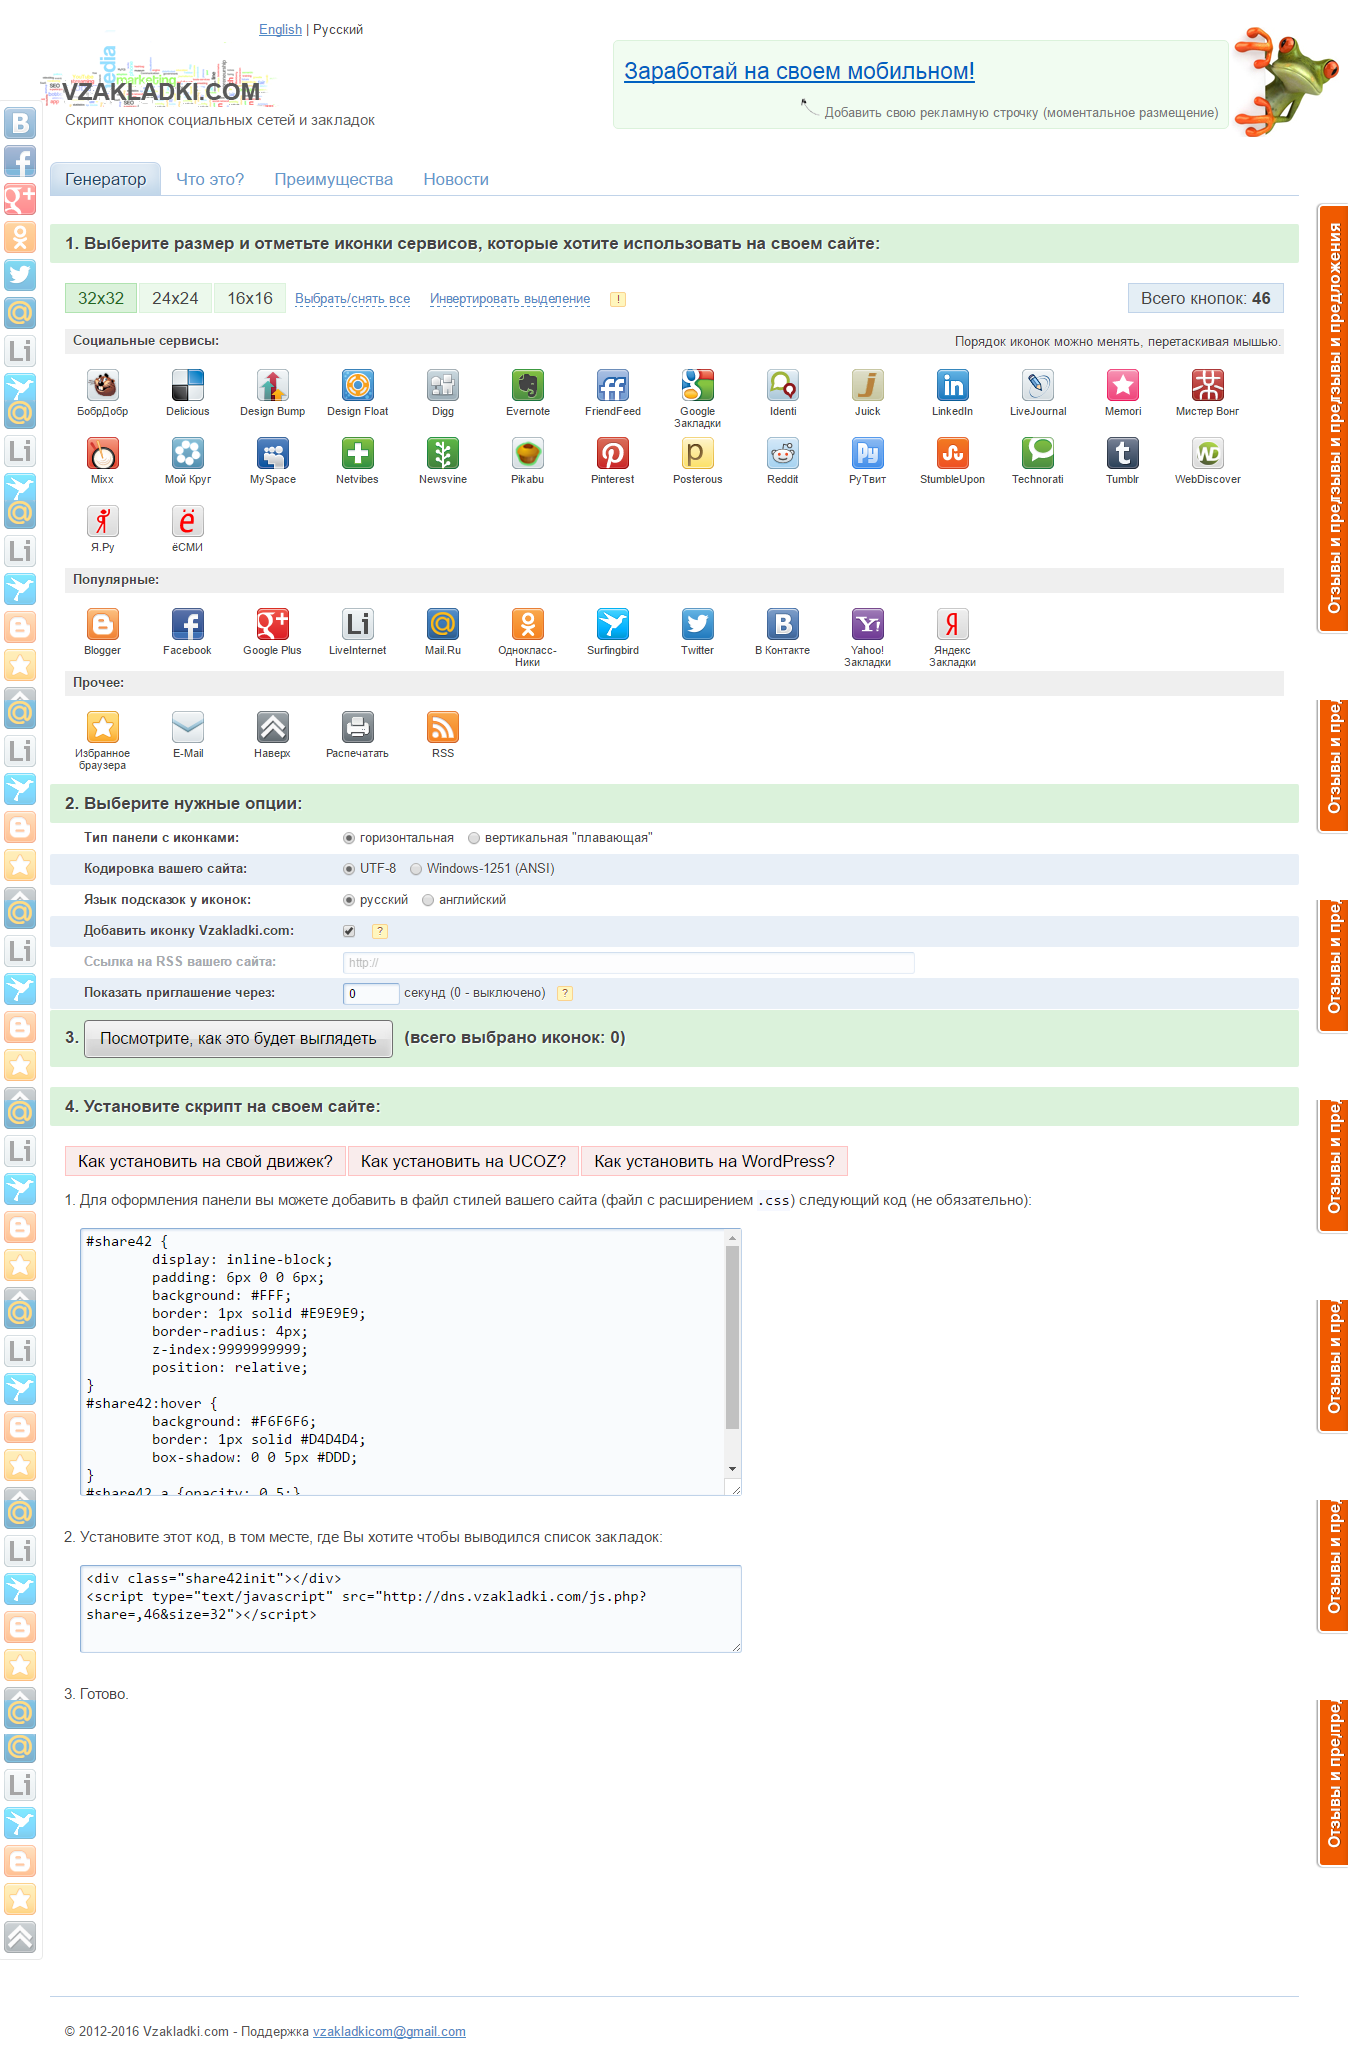Toggle the add Vzakladki.com icon checkbox
This screenshot has height=2066, width=1348.
pos(349,931)
